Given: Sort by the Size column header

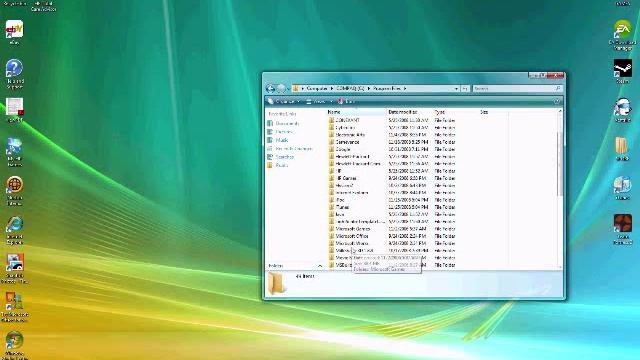Looking at the screenshot, I should pos(493,112).
